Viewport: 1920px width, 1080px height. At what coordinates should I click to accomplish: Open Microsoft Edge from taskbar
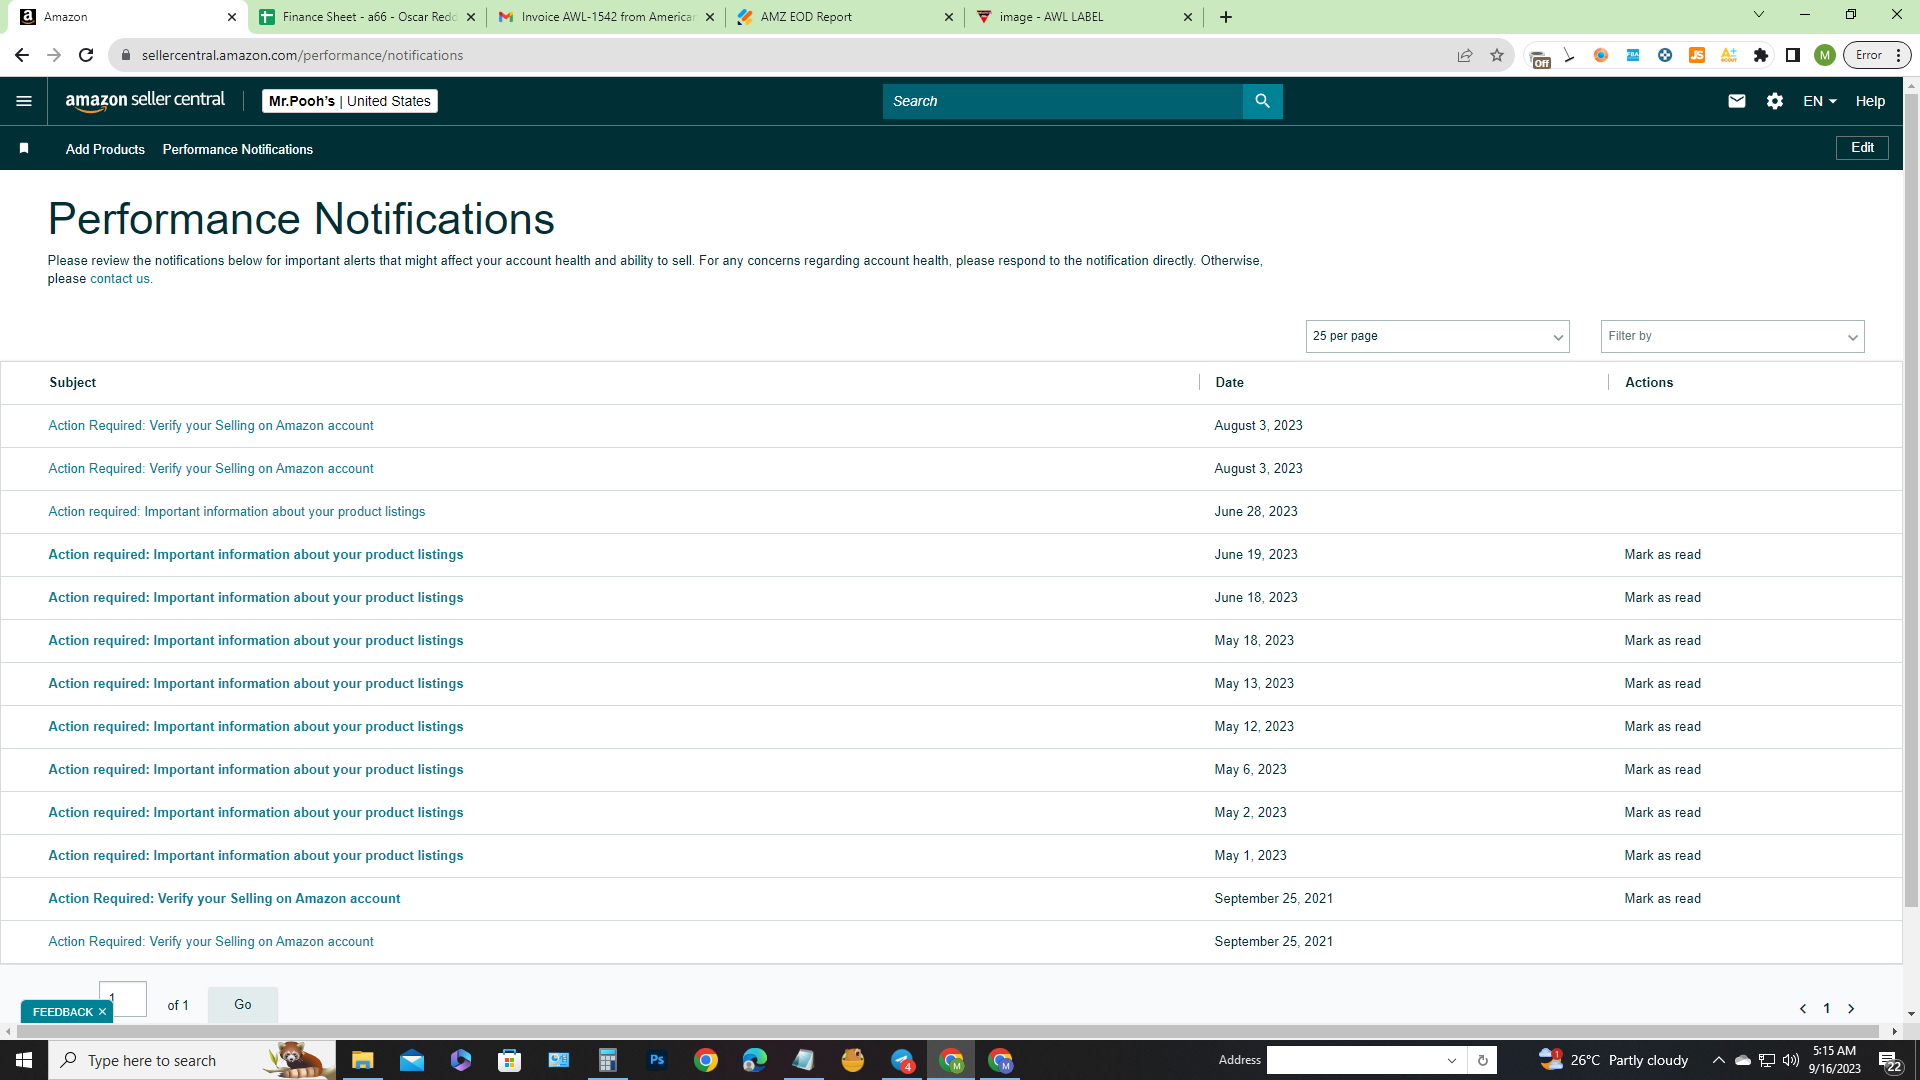(755, 1060)
